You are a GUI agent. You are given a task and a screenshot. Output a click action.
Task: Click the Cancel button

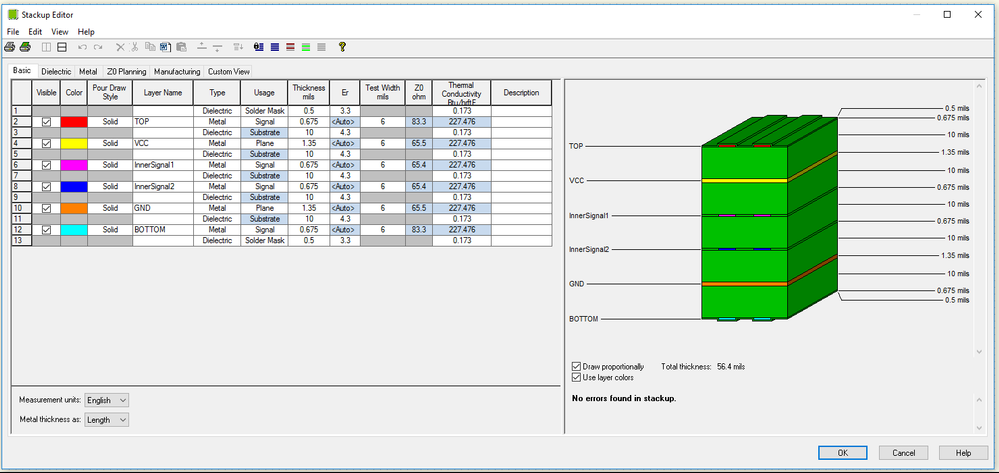[x=903, y=453]
